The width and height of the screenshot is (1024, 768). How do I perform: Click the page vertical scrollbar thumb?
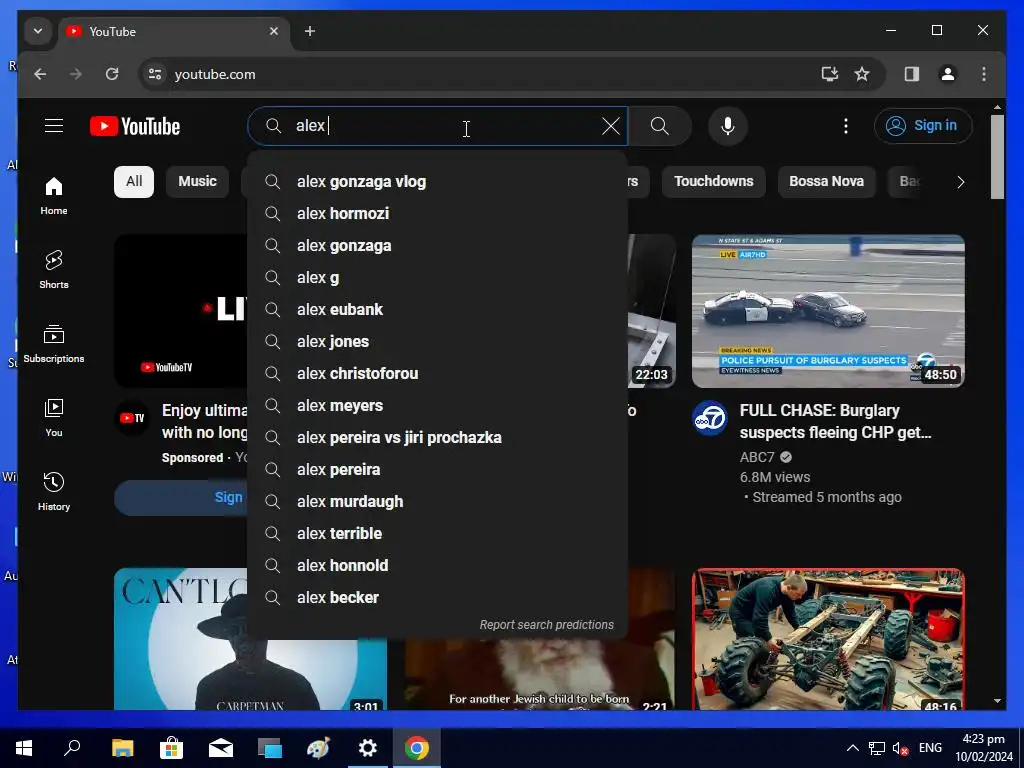point(997,157)
